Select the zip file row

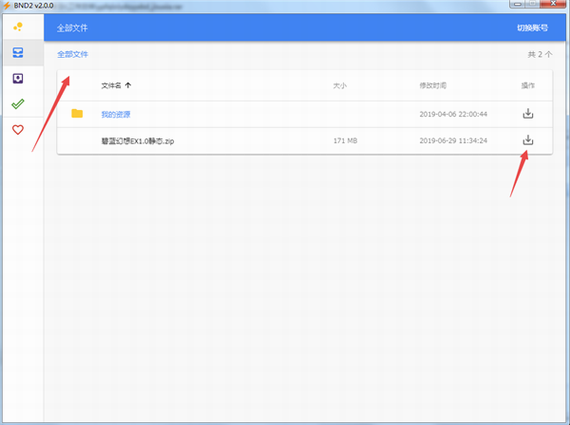point(305,141)
